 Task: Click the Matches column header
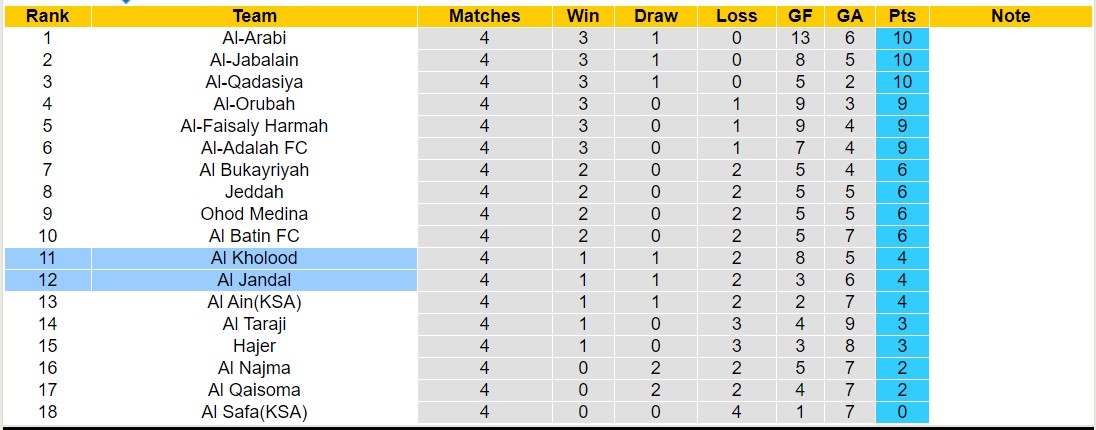[484, 16]
